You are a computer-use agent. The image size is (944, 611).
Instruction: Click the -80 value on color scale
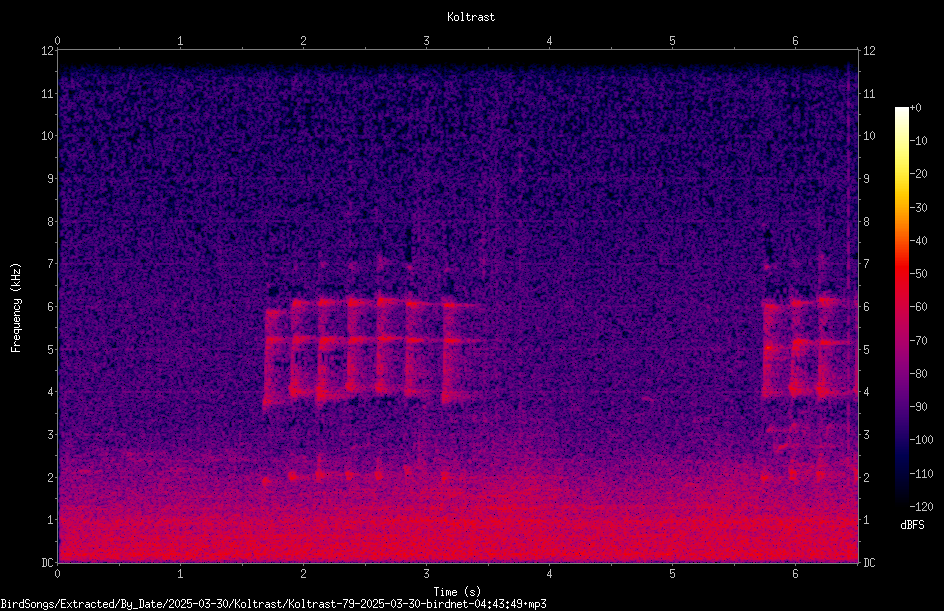[919, 374]
